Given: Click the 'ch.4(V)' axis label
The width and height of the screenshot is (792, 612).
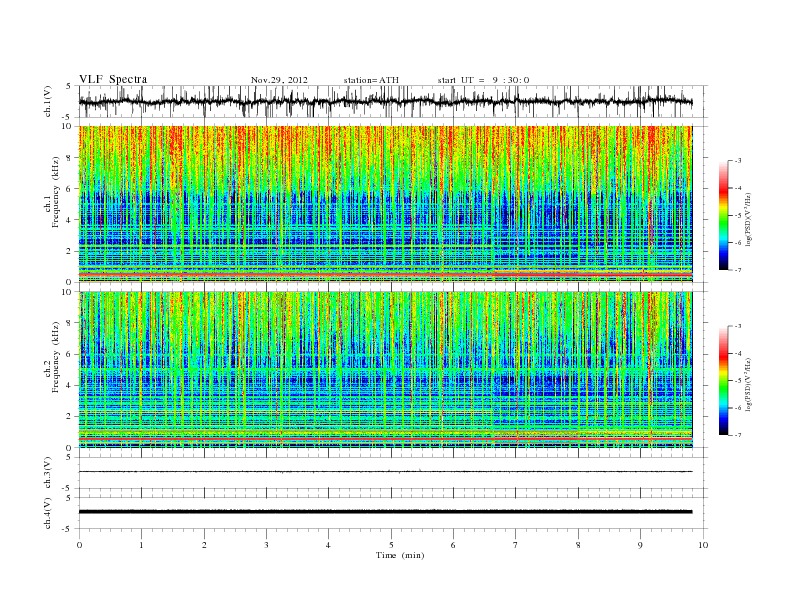Looking at the screenshot, I should click(x=48, y=513).
